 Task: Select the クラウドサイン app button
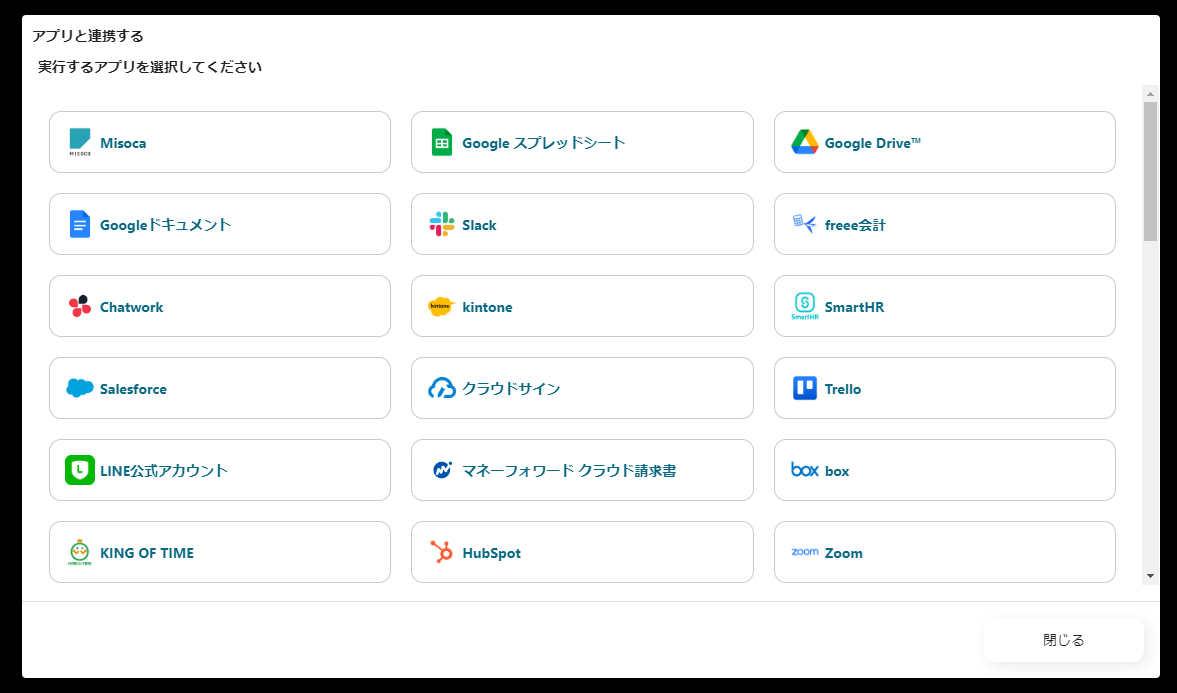coord(582,388)
